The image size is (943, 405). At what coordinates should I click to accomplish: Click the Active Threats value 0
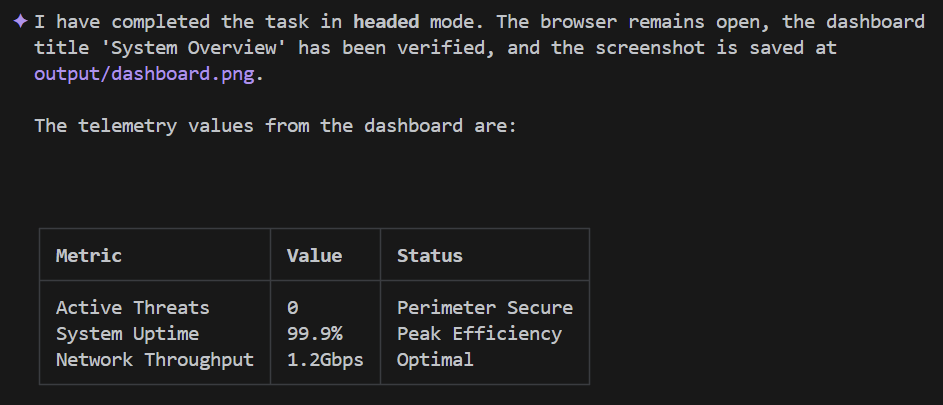coord(292,307)
